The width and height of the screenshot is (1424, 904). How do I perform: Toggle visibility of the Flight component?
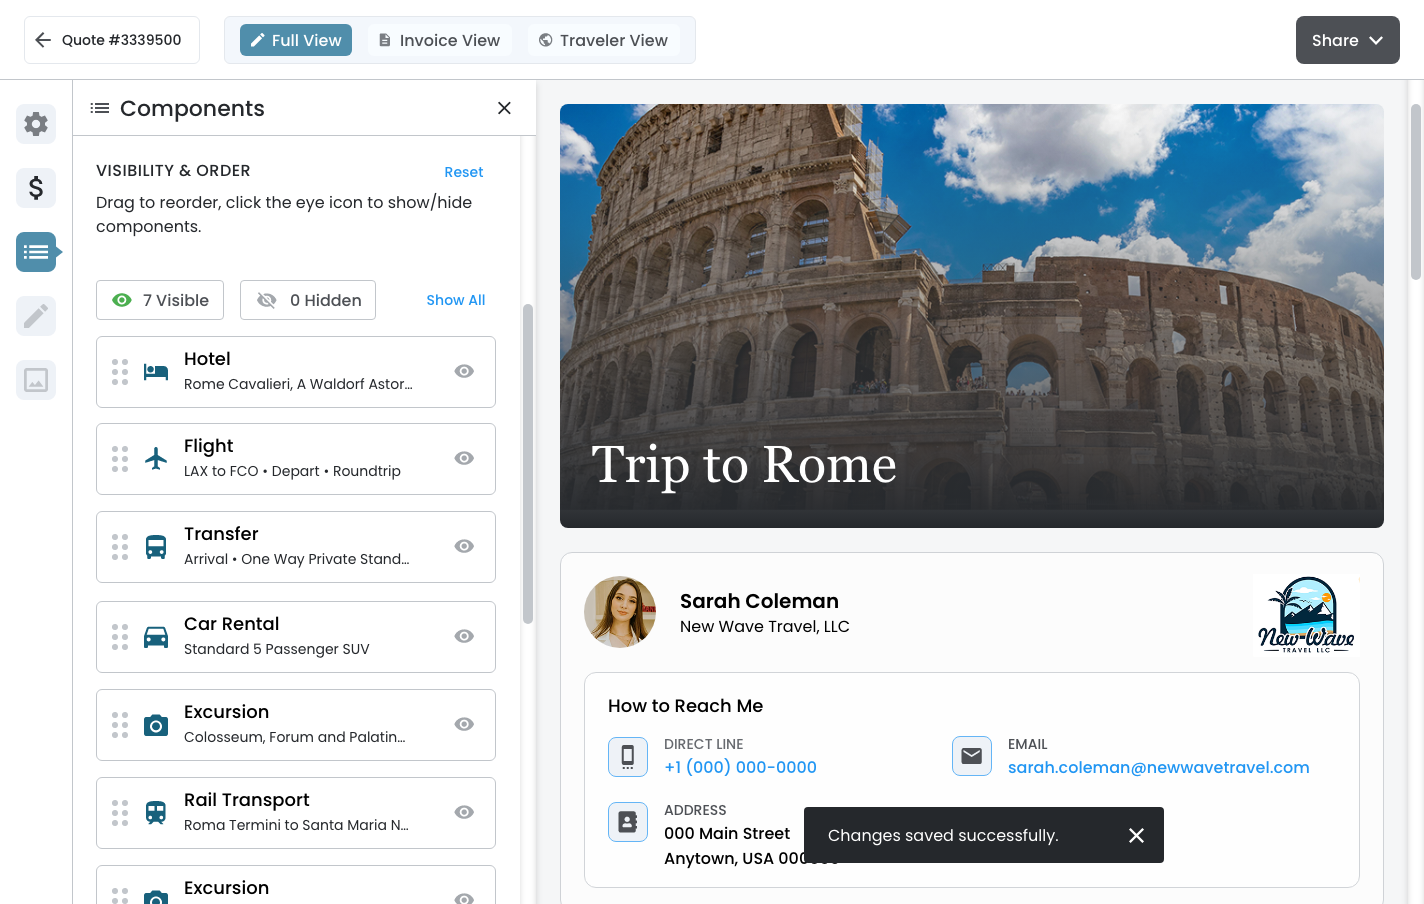[464, 458]
